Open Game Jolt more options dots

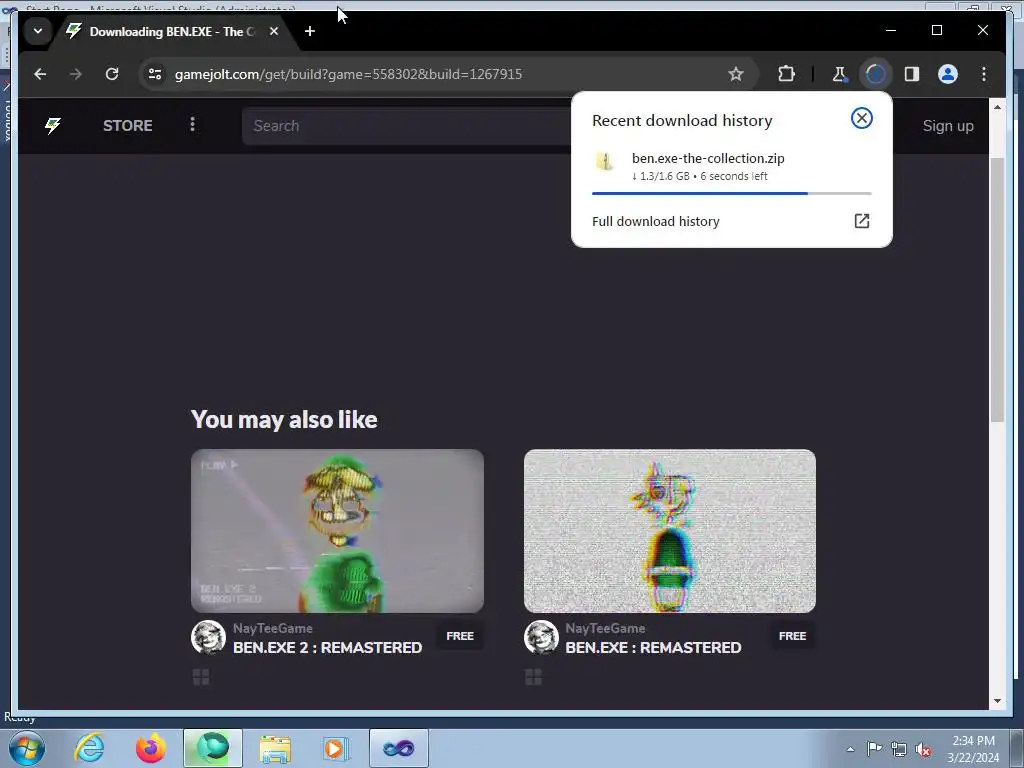point(192,124)
